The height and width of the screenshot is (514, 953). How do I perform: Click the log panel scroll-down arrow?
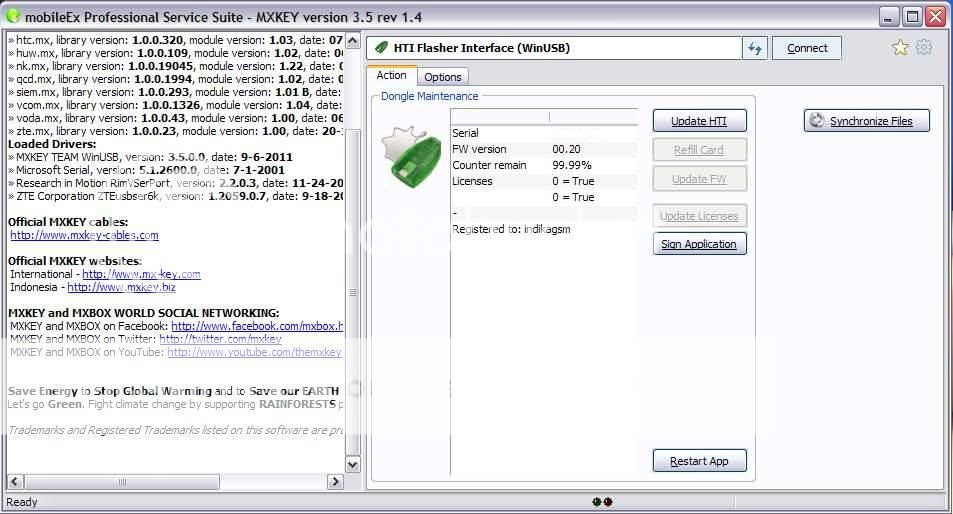click(x=352, y=464)
